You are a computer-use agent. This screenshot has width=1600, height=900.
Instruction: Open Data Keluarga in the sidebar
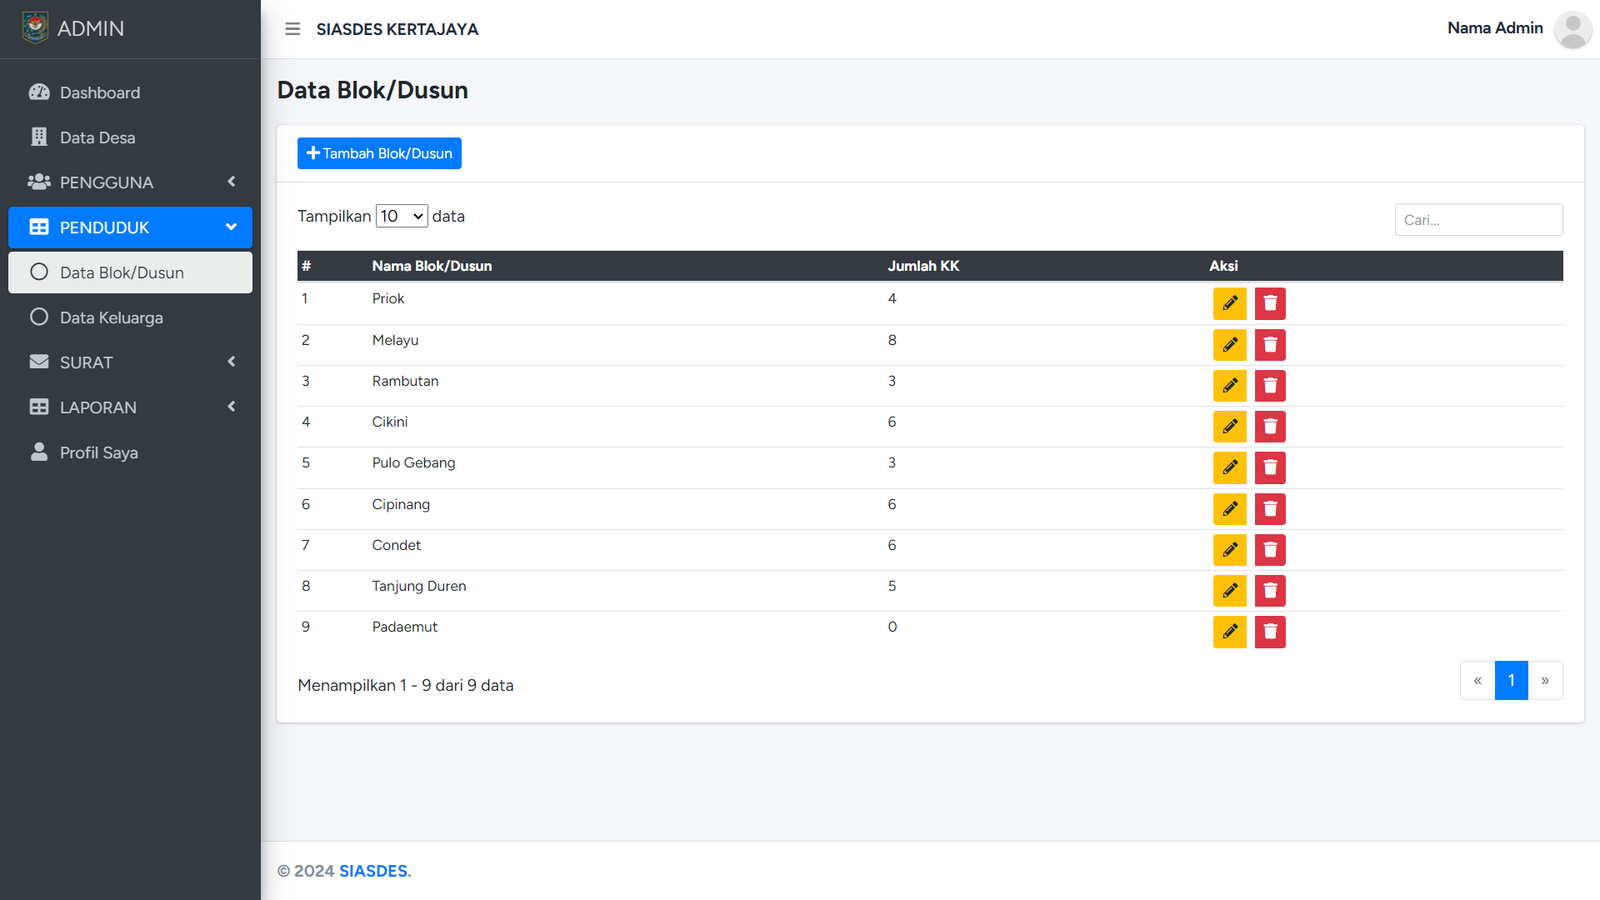[111, 318]
